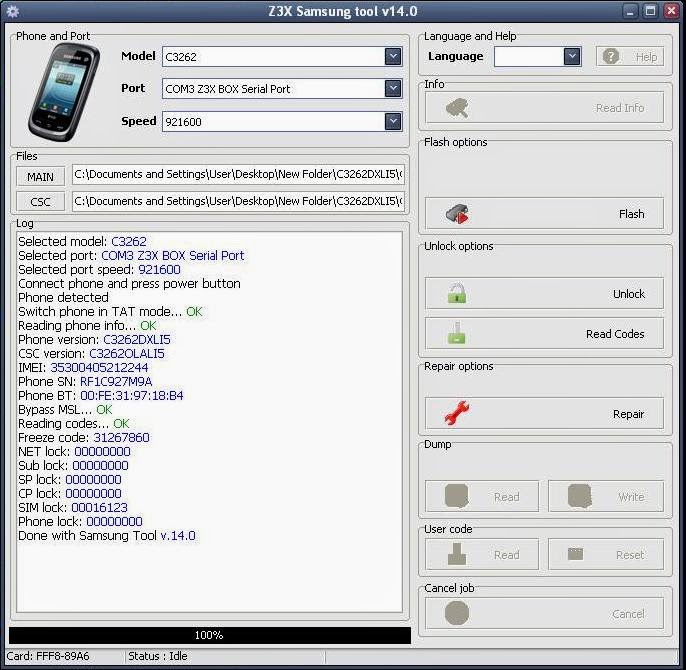Click the Read Info plug icon
This screenshot has width=686, height=670.
pyautogui.click(x=457, y=108)
